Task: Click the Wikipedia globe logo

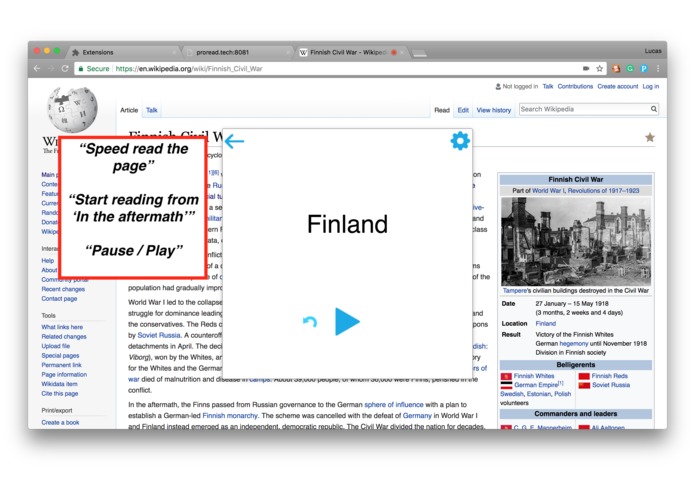Action: 72,109
